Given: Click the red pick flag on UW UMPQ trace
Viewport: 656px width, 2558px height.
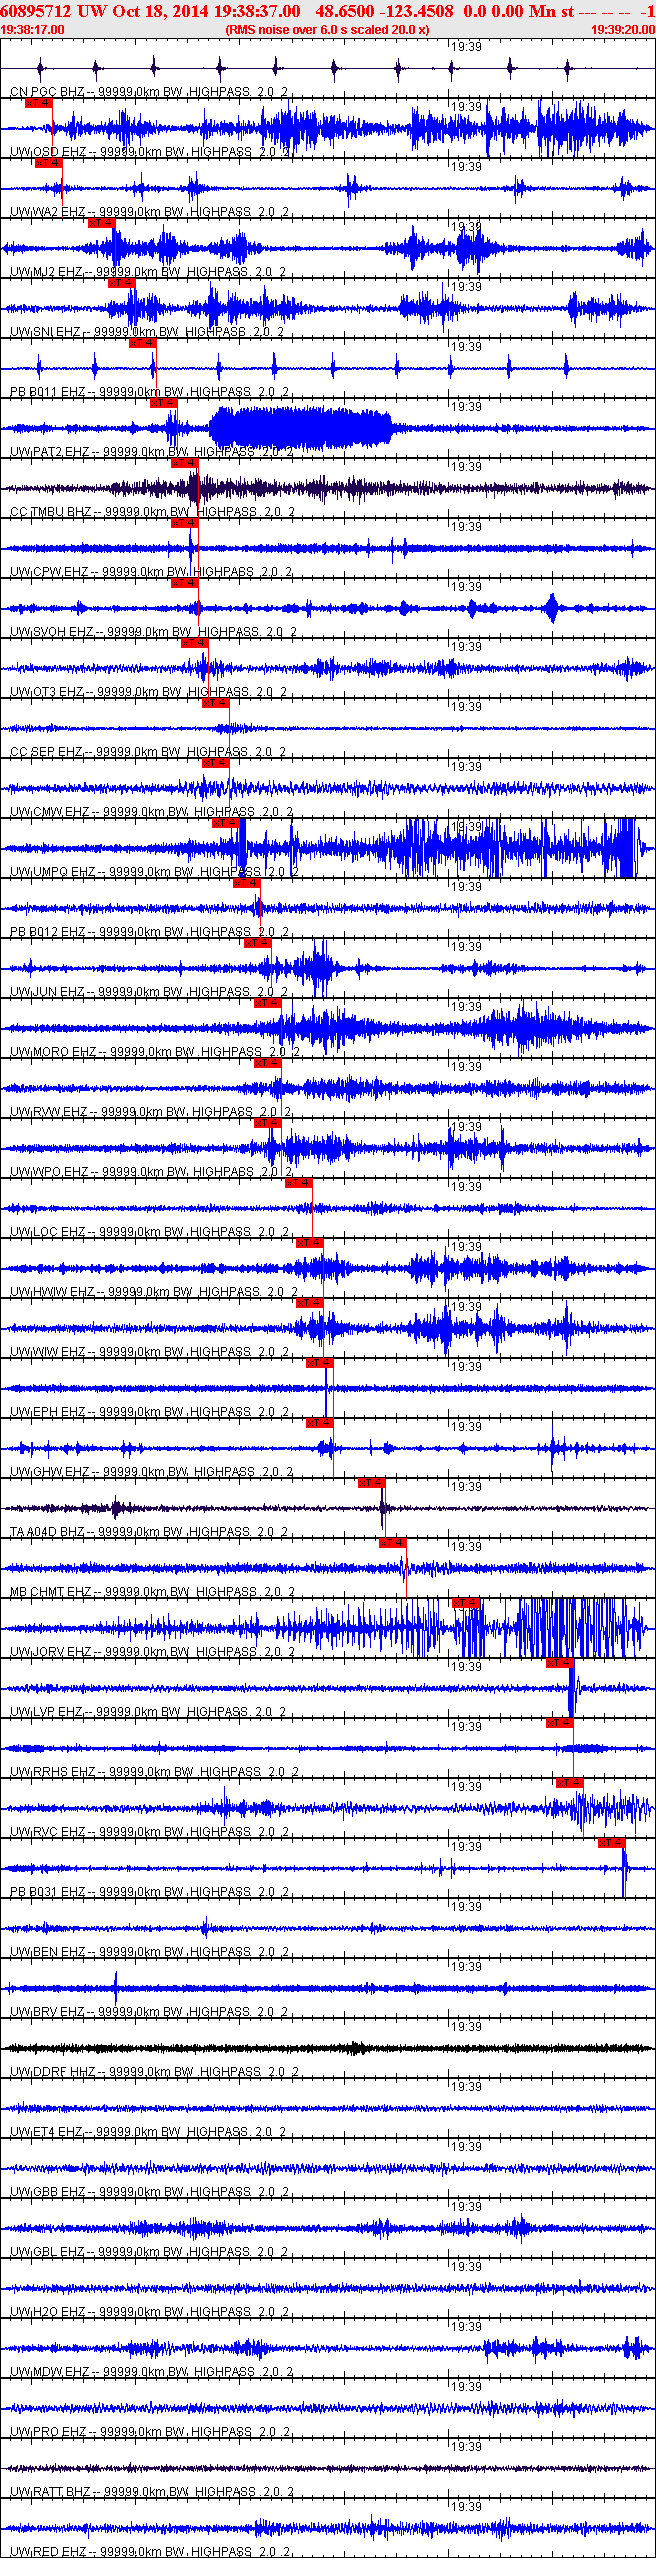Looking at the screenshot, I should coord(226,823).
